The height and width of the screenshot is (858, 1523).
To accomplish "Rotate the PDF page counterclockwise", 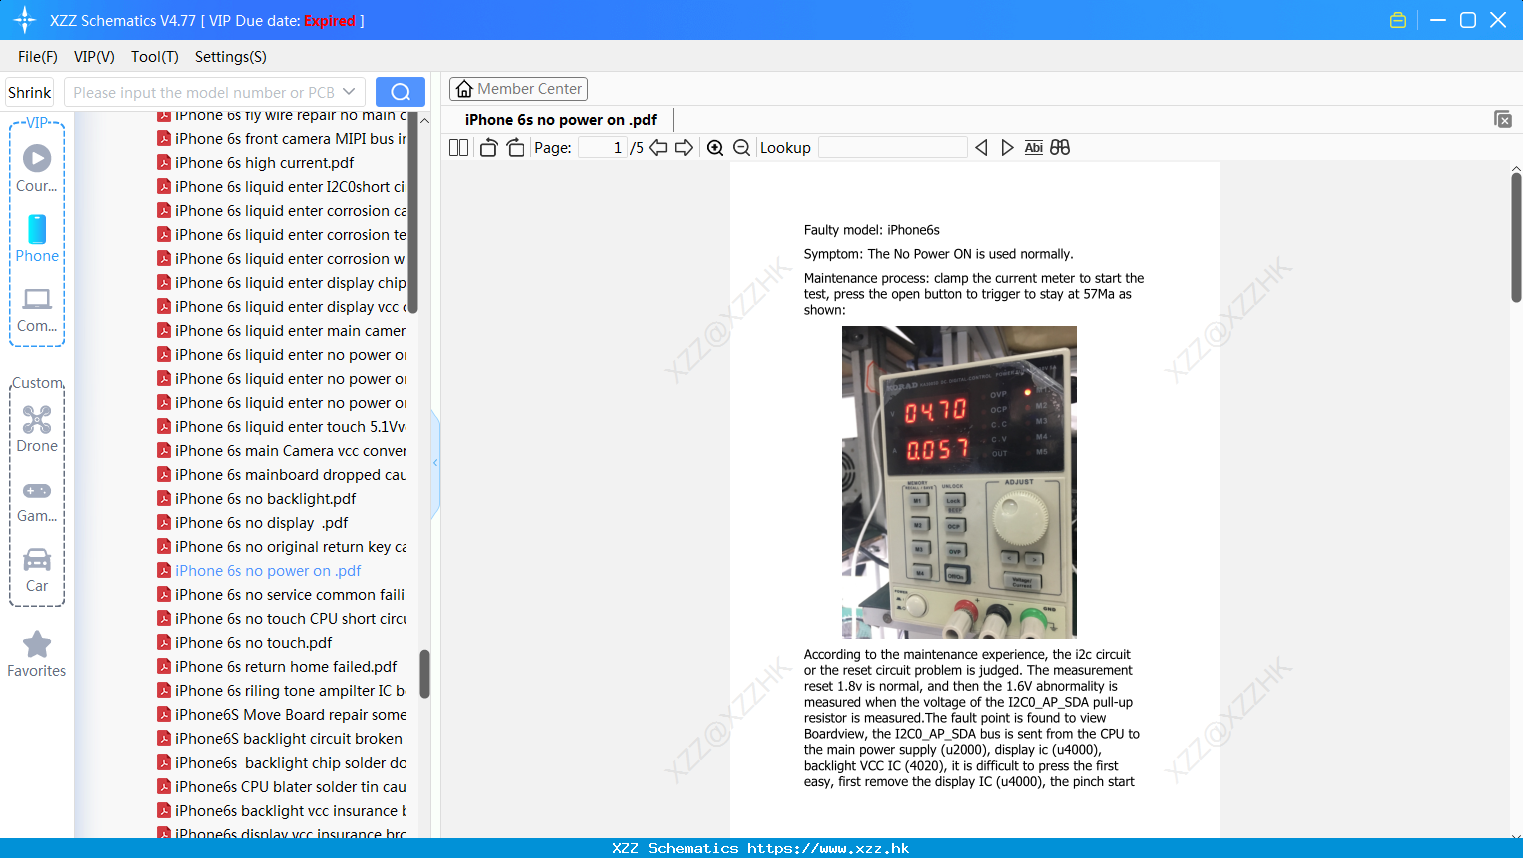I will coord(488,148).
